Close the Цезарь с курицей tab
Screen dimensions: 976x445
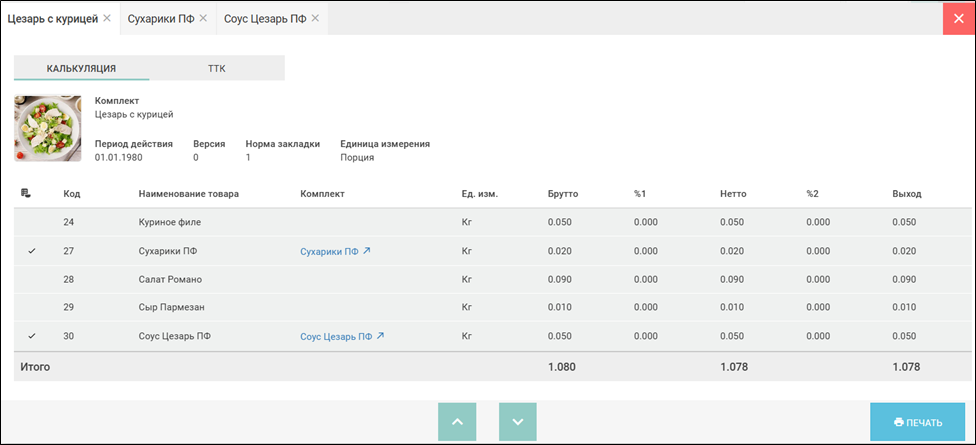[x=107, y=18]
